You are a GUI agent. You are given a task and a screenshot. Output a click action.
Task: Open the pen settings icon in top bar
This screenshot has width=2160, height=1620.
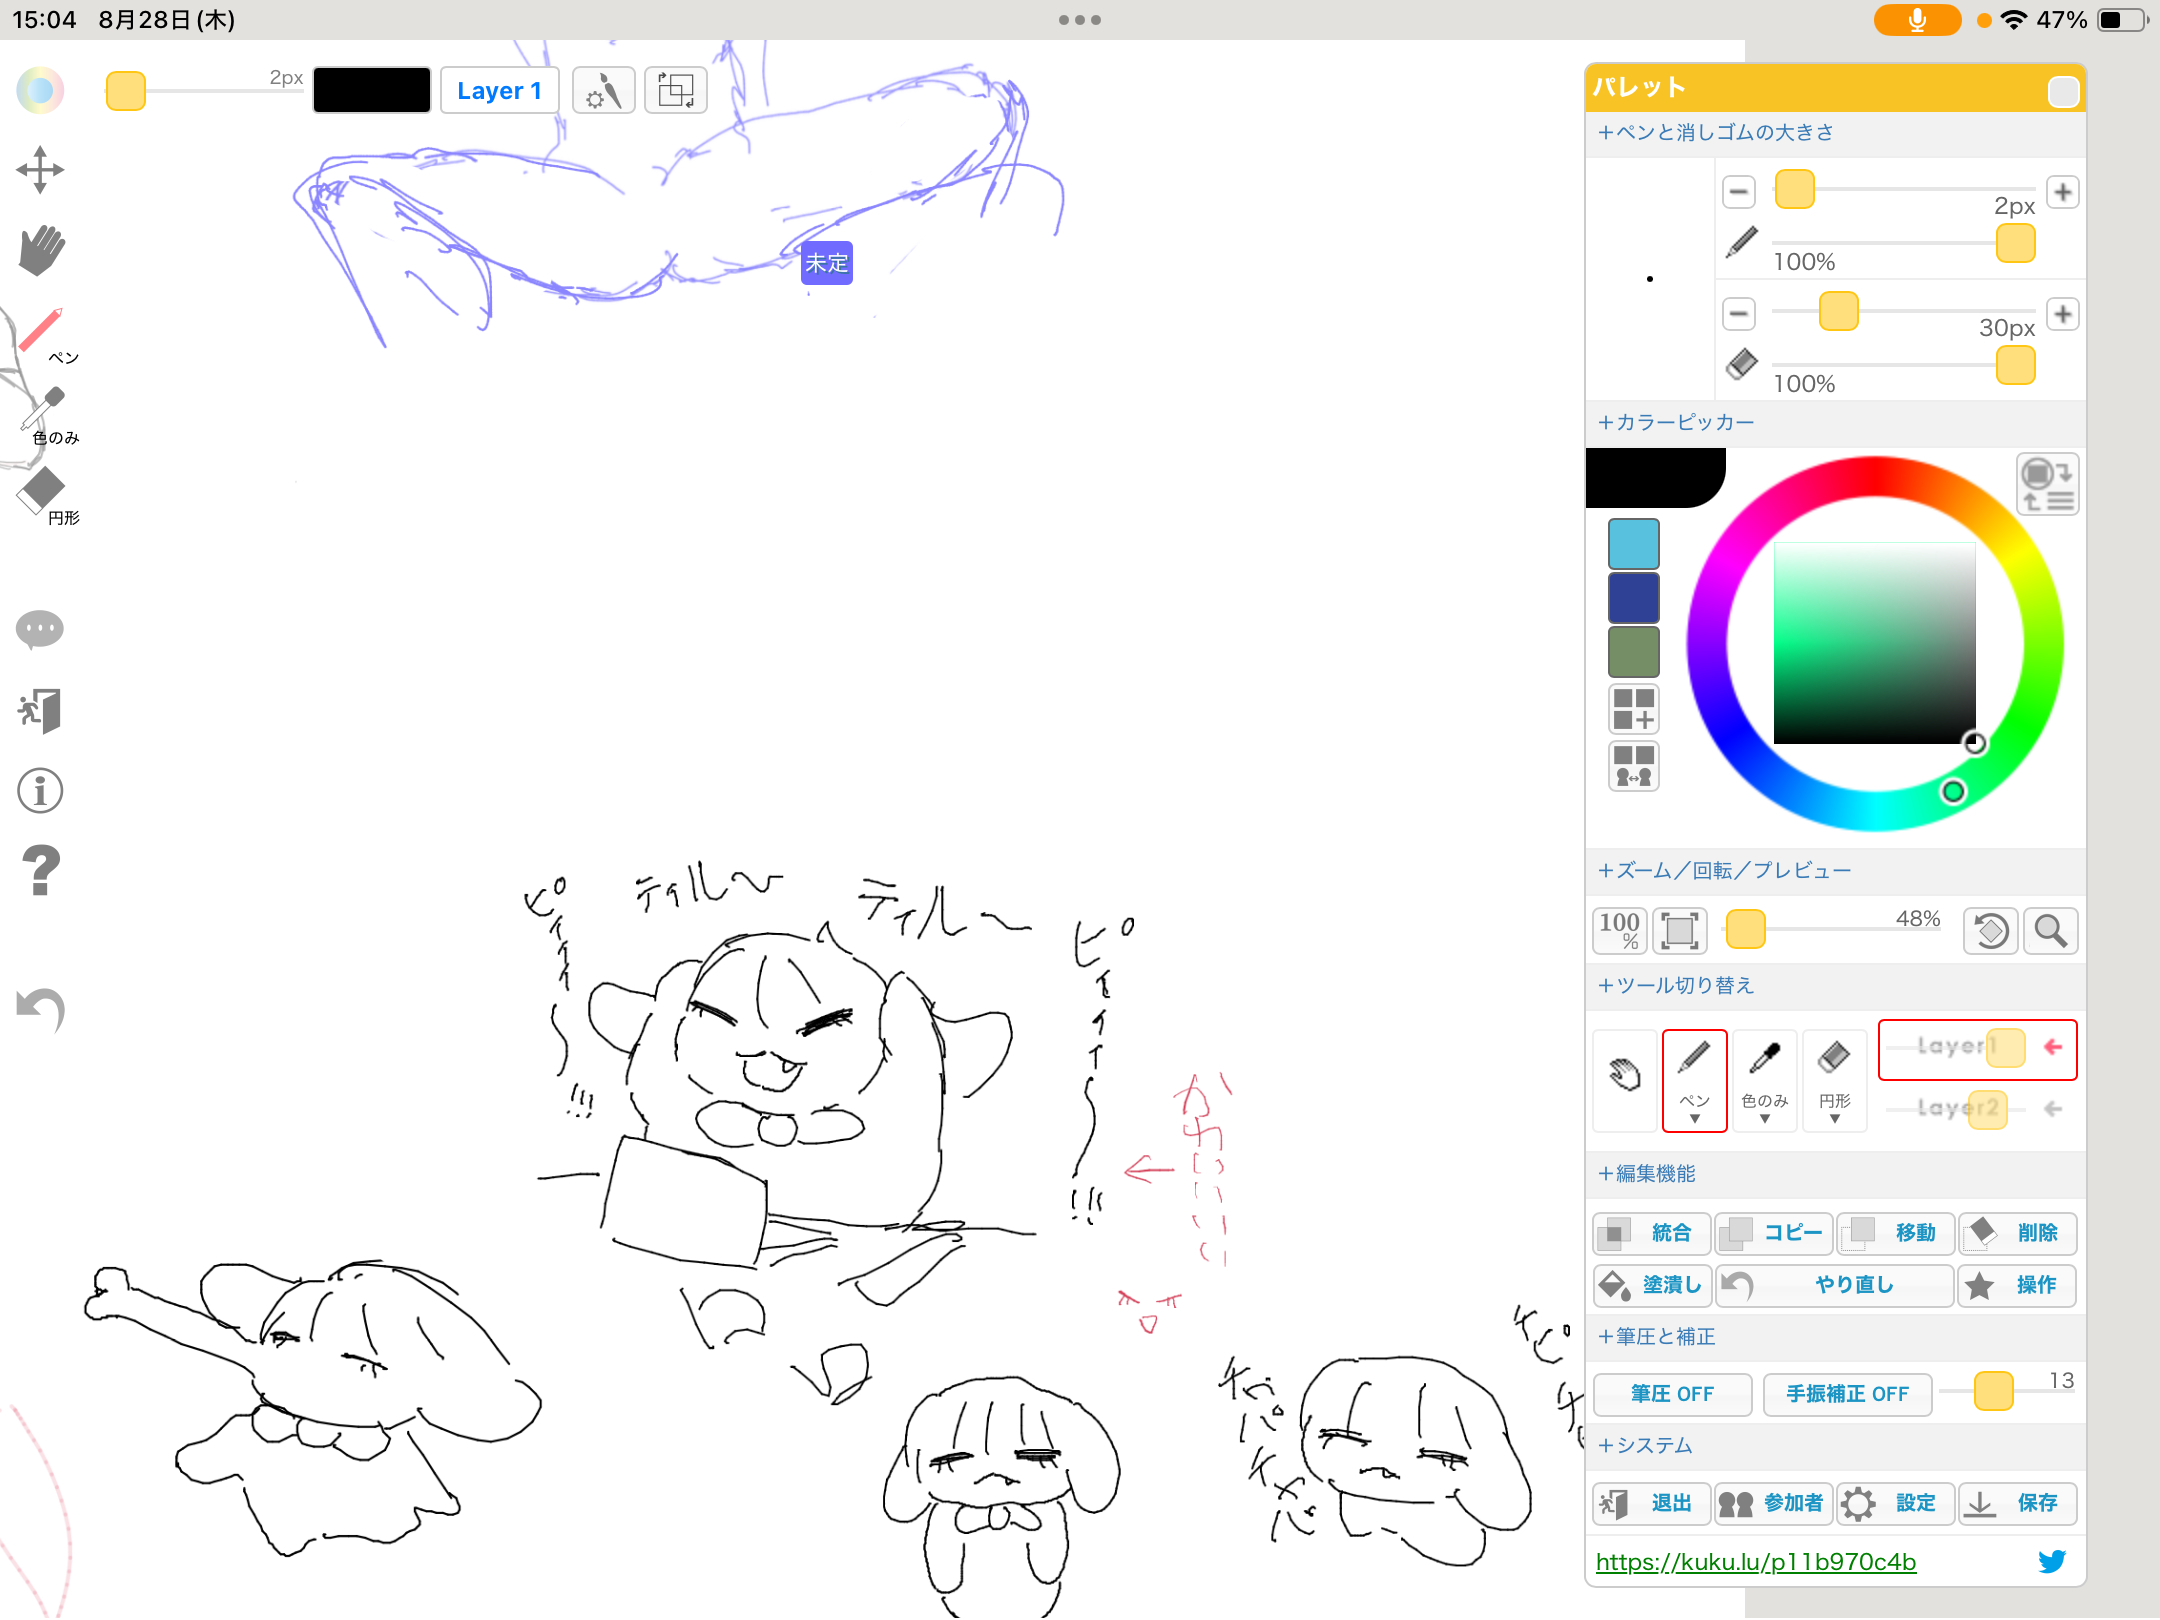click(x=603, y=91)
